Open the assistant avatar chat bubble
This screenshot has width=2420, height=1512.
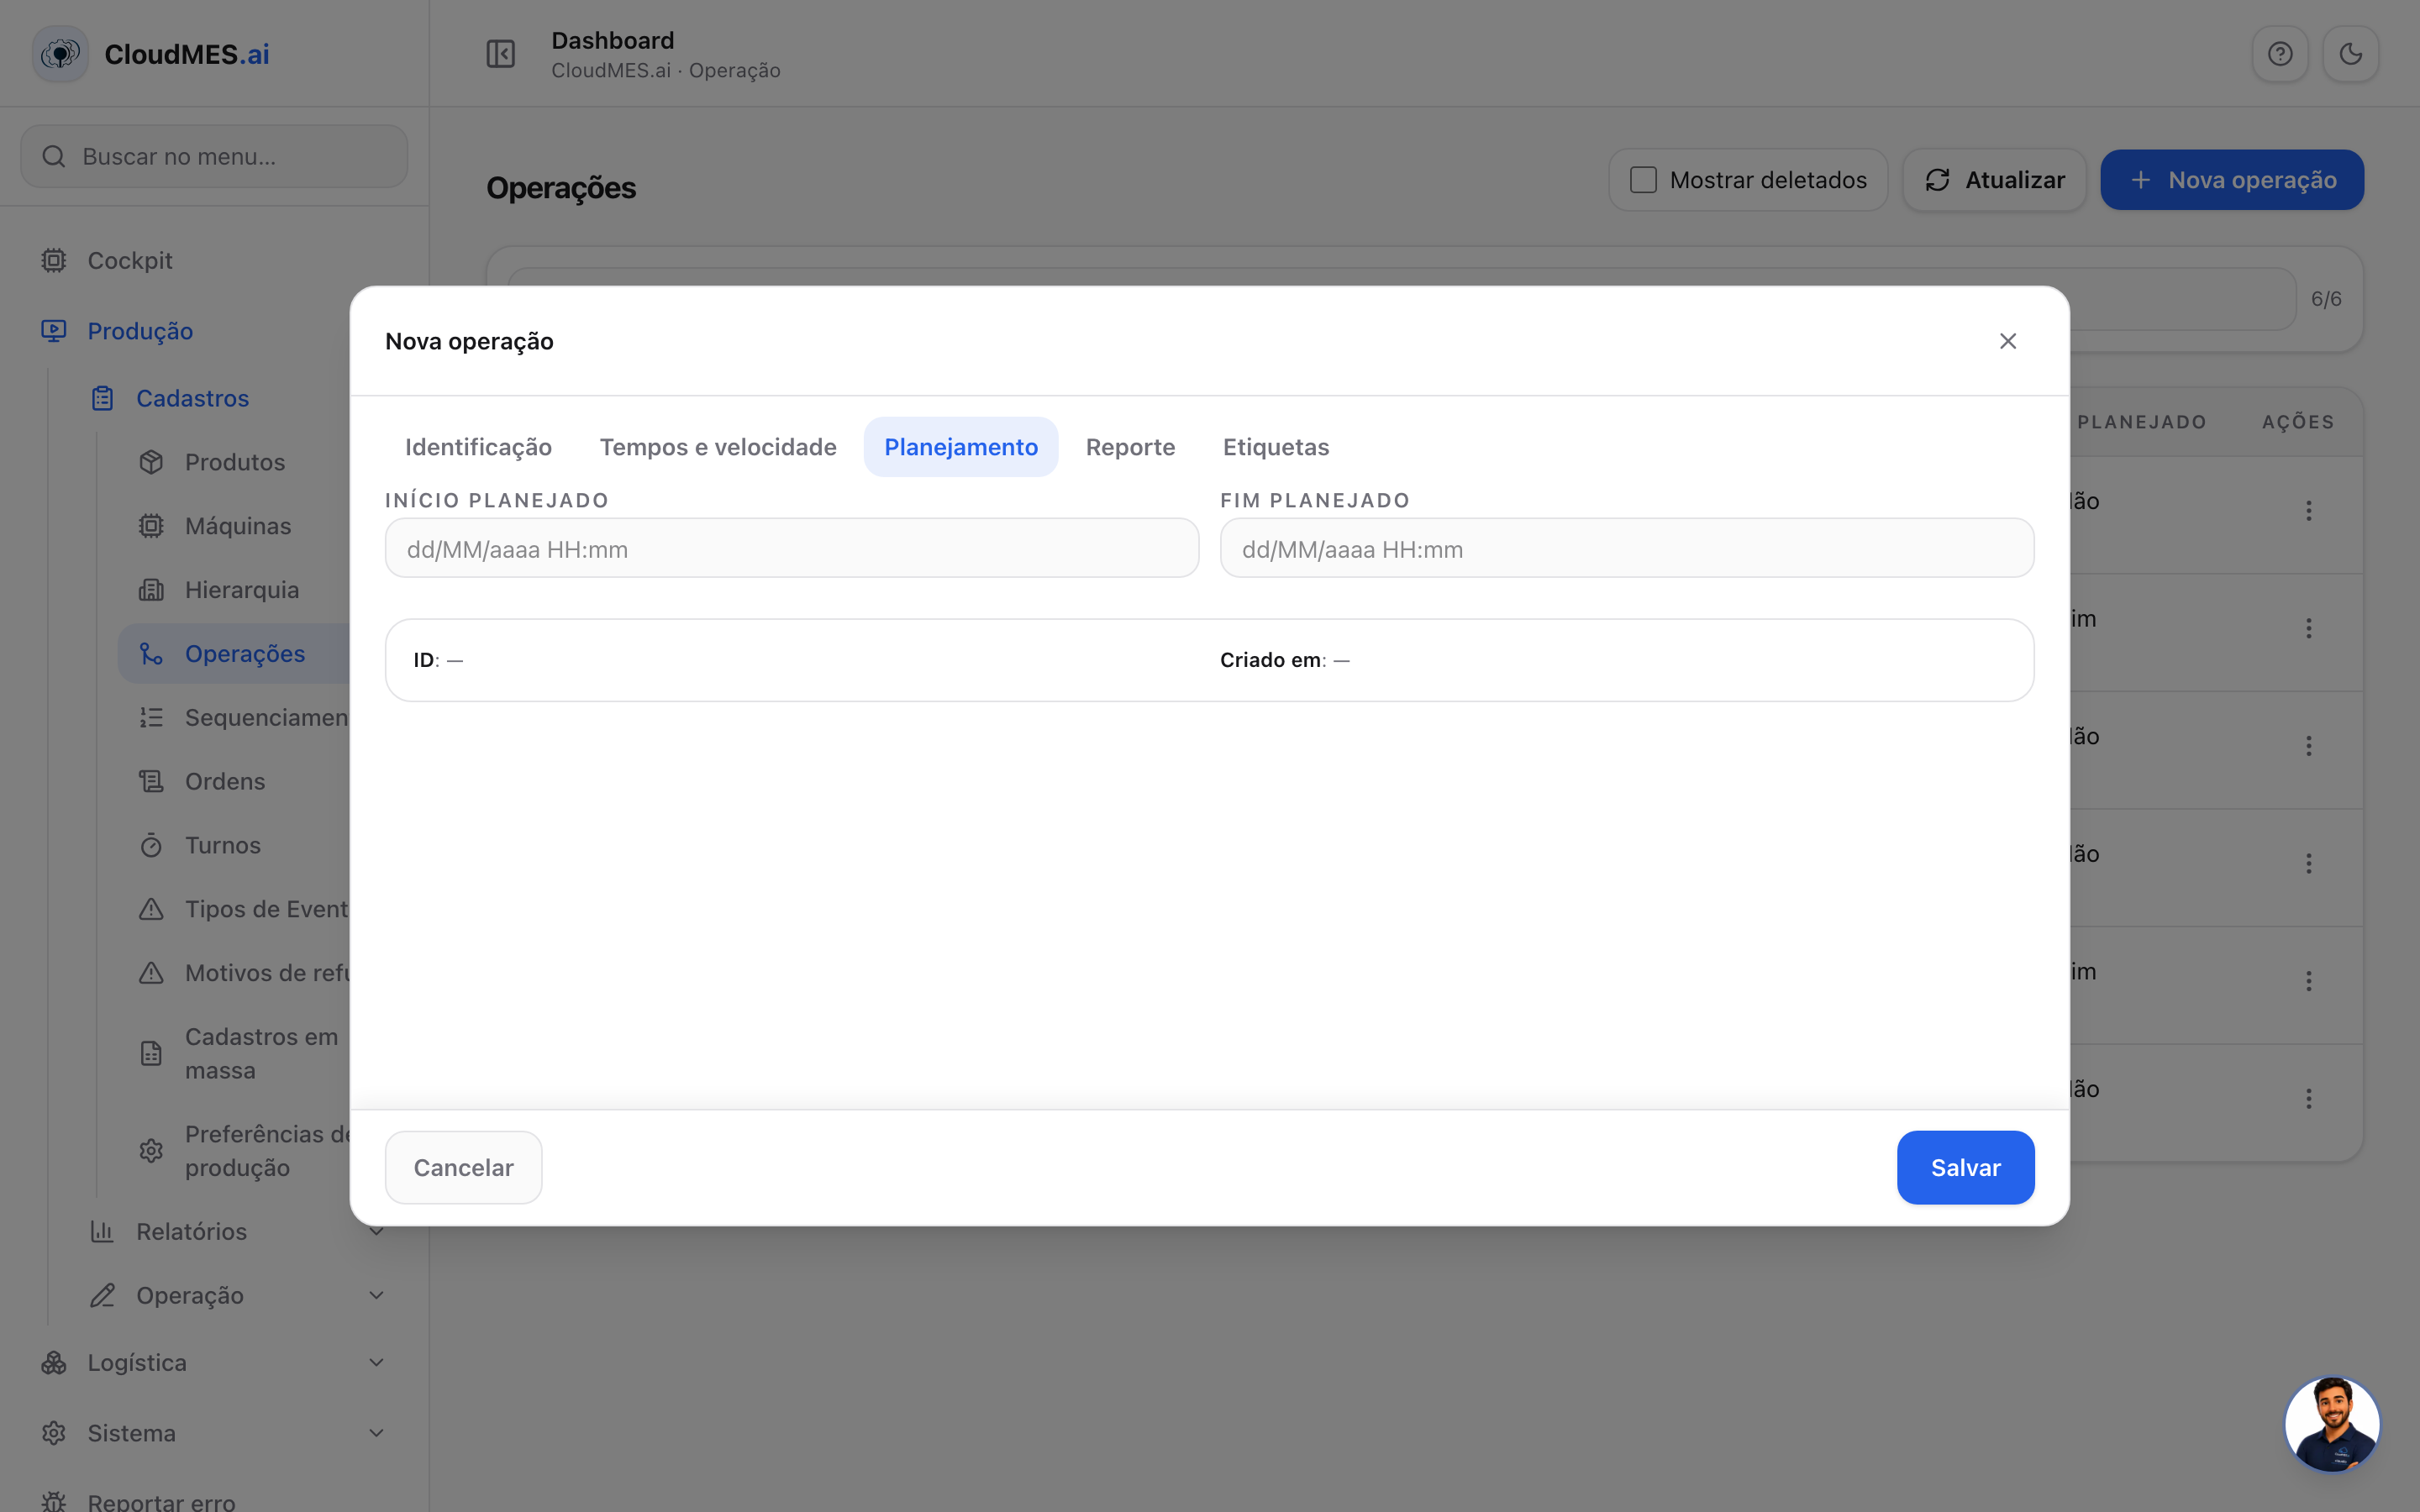pyautogui.click(x=2332, y=1423)
